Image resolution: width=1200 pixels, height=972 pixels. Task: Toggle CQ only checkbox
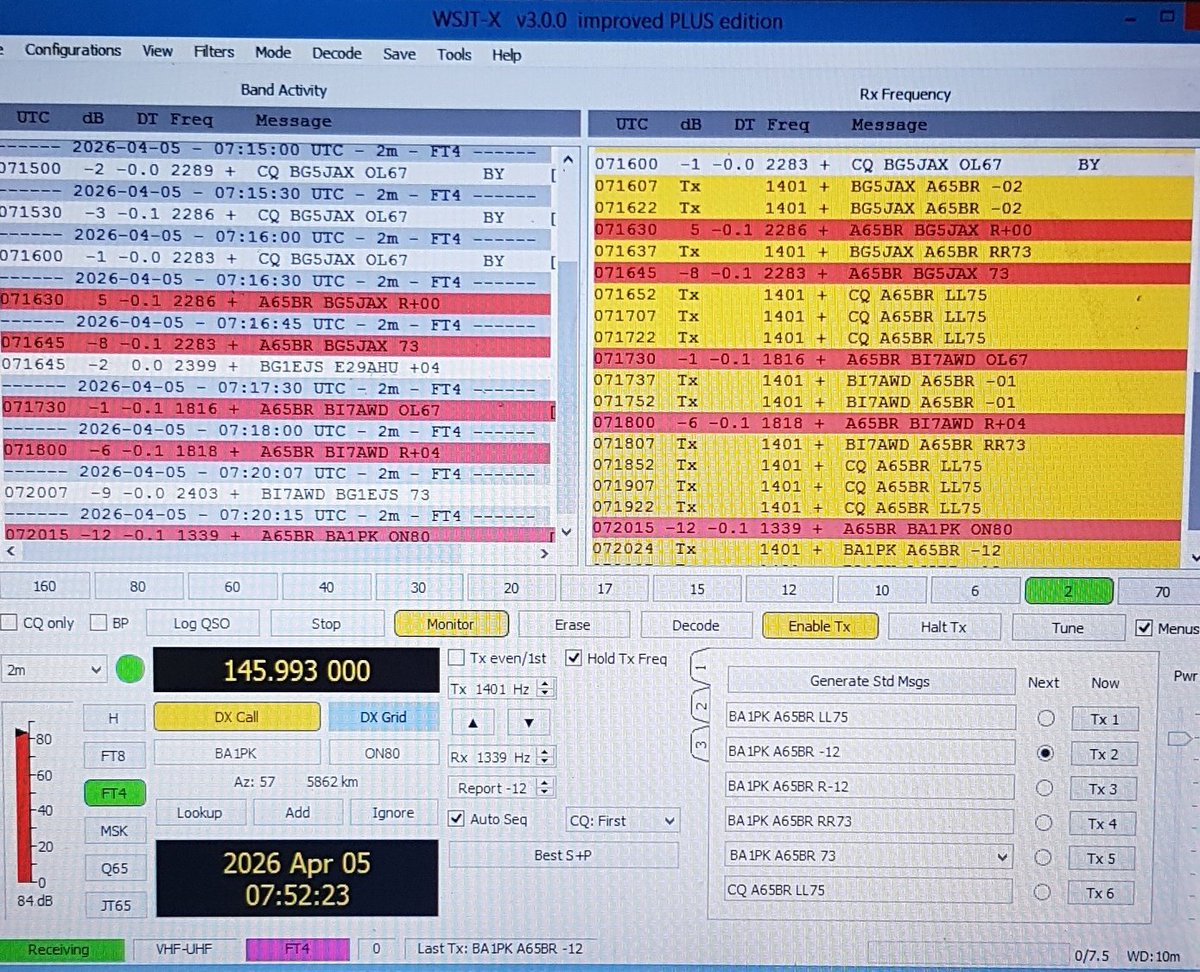click(x=7, y=622)
